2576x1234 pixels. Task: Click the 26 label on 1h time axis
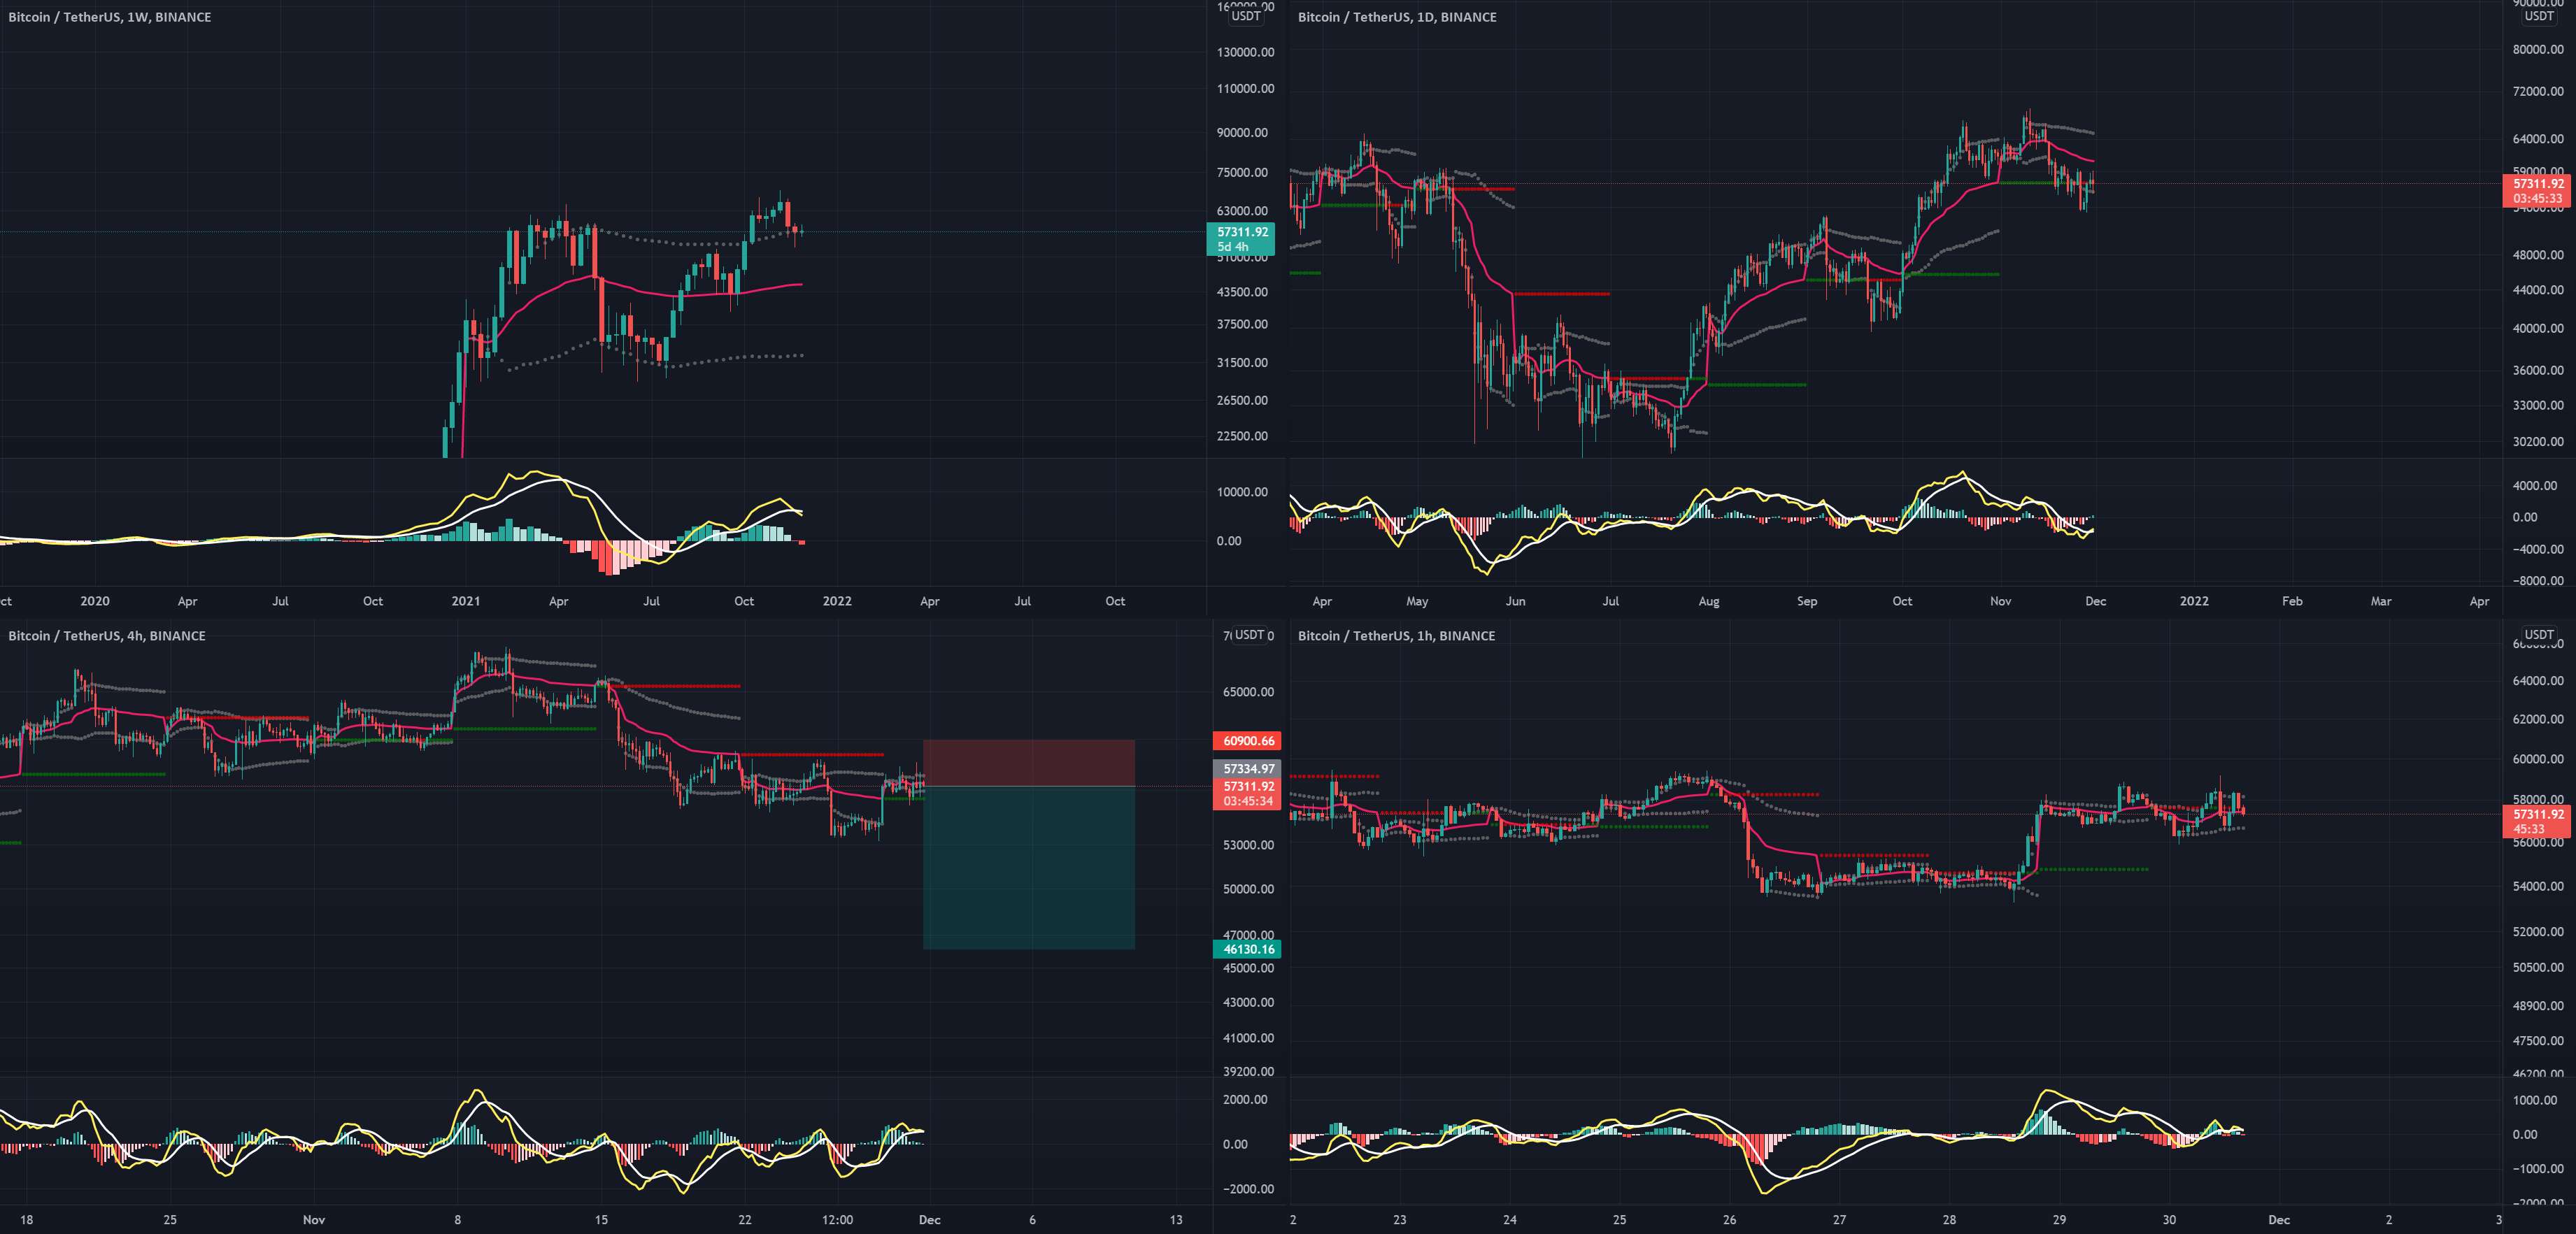1729,1220
